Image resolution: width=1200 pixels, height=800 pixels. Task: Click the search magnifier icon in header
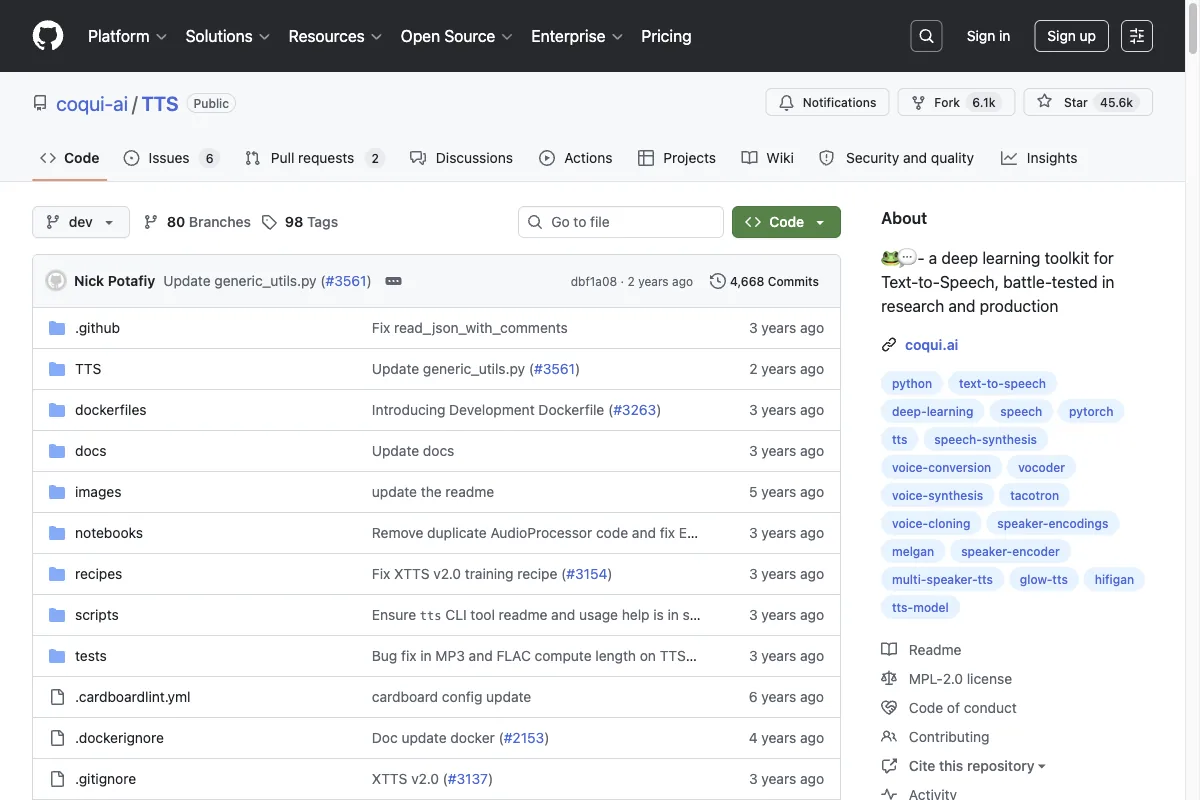(927, 36)
